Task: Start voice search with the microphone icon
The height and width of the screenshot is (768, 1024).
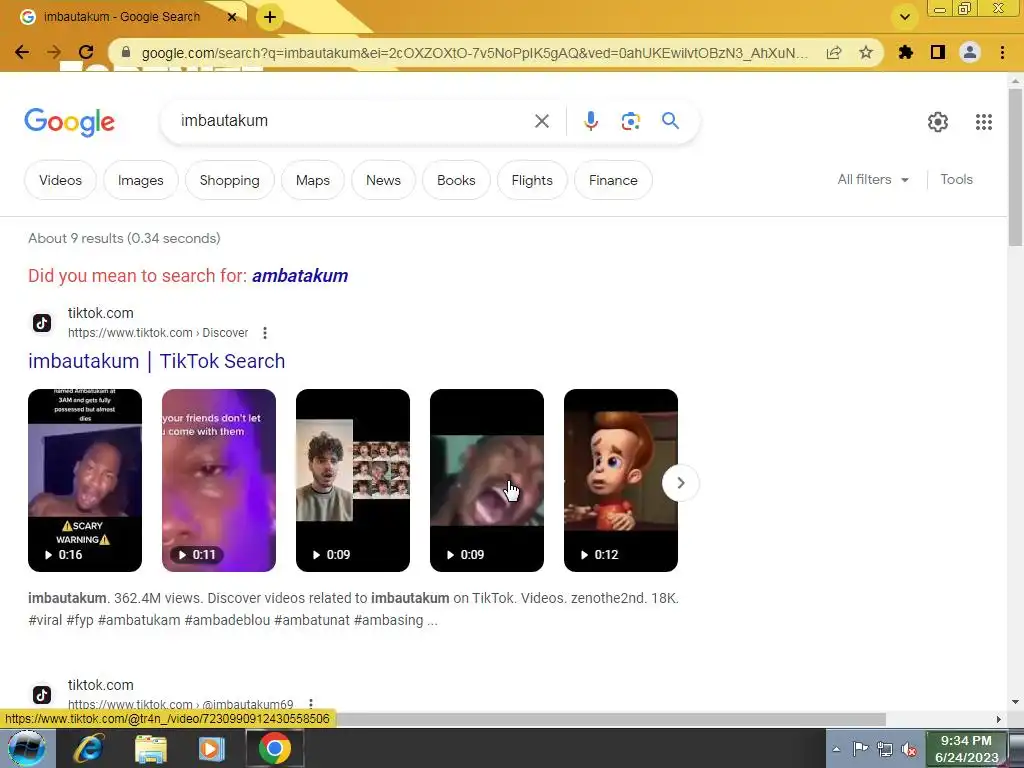Action: (x=590, y=121)
